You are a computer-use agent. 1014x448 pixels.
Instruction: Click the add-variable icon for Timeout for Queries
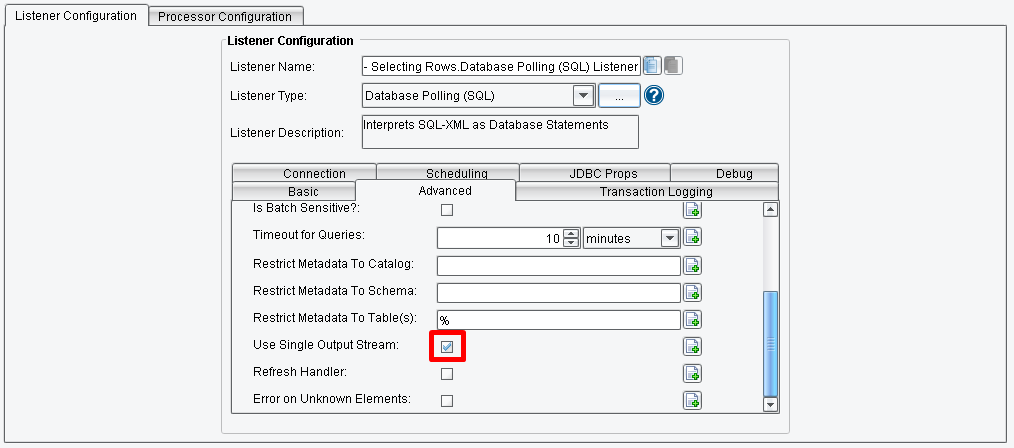click(692, 237)
